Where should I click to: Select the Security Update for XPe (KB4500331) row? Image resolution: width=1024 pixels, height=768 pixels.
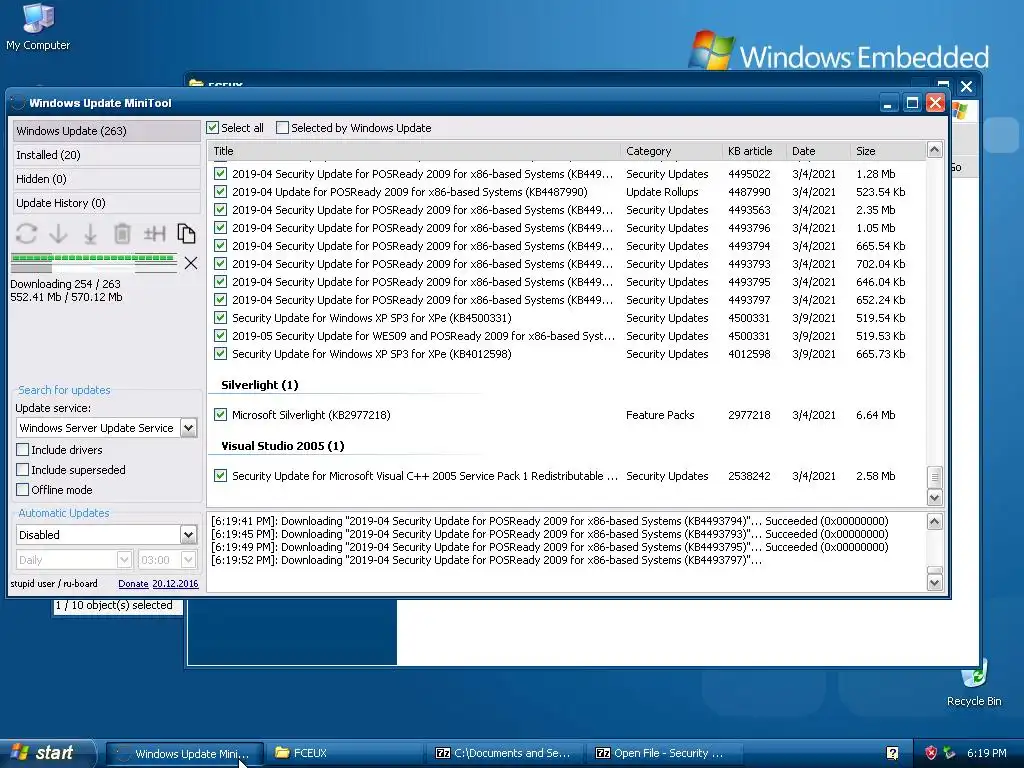point(567,318)
